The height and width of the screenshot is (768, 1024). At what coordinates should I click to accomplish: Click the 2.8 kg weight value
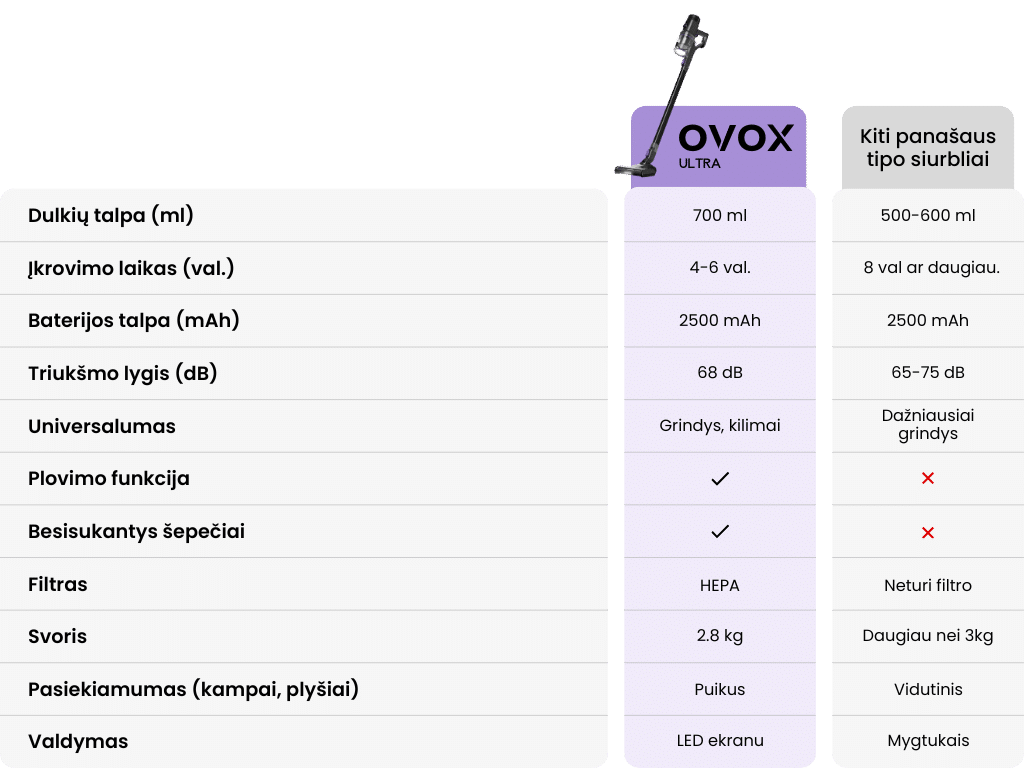pyautogui.click(x=719, y=636)
